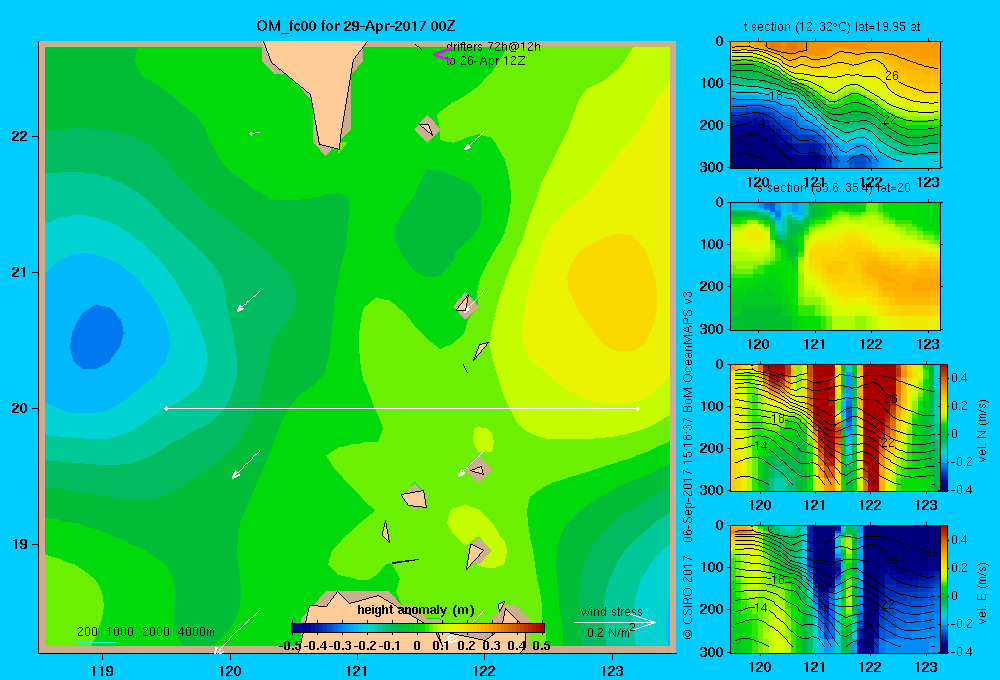Screen dimensions: 1000x680
Task: Select the height anomaly color bar
Action: (418, 628)
